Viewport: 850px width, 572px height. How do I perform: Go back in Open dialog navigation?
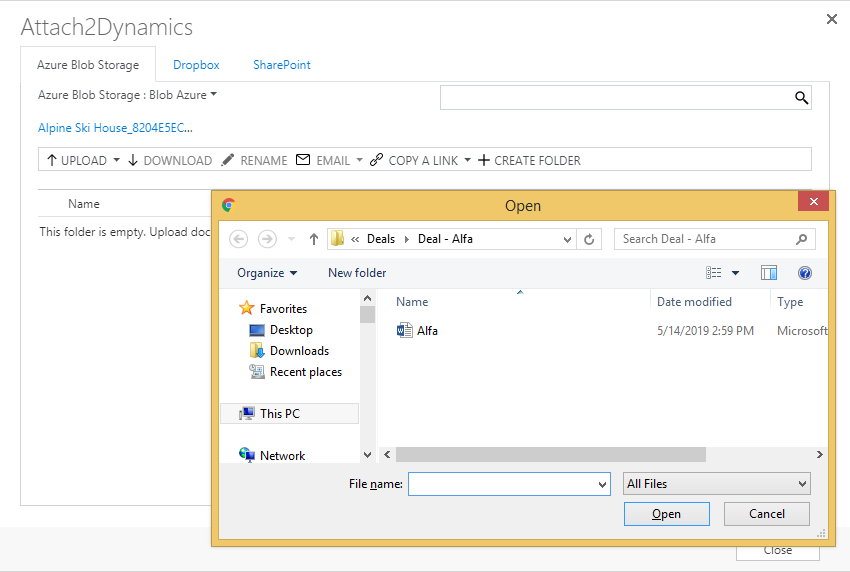pyautogui.click(x=239, y=239)
